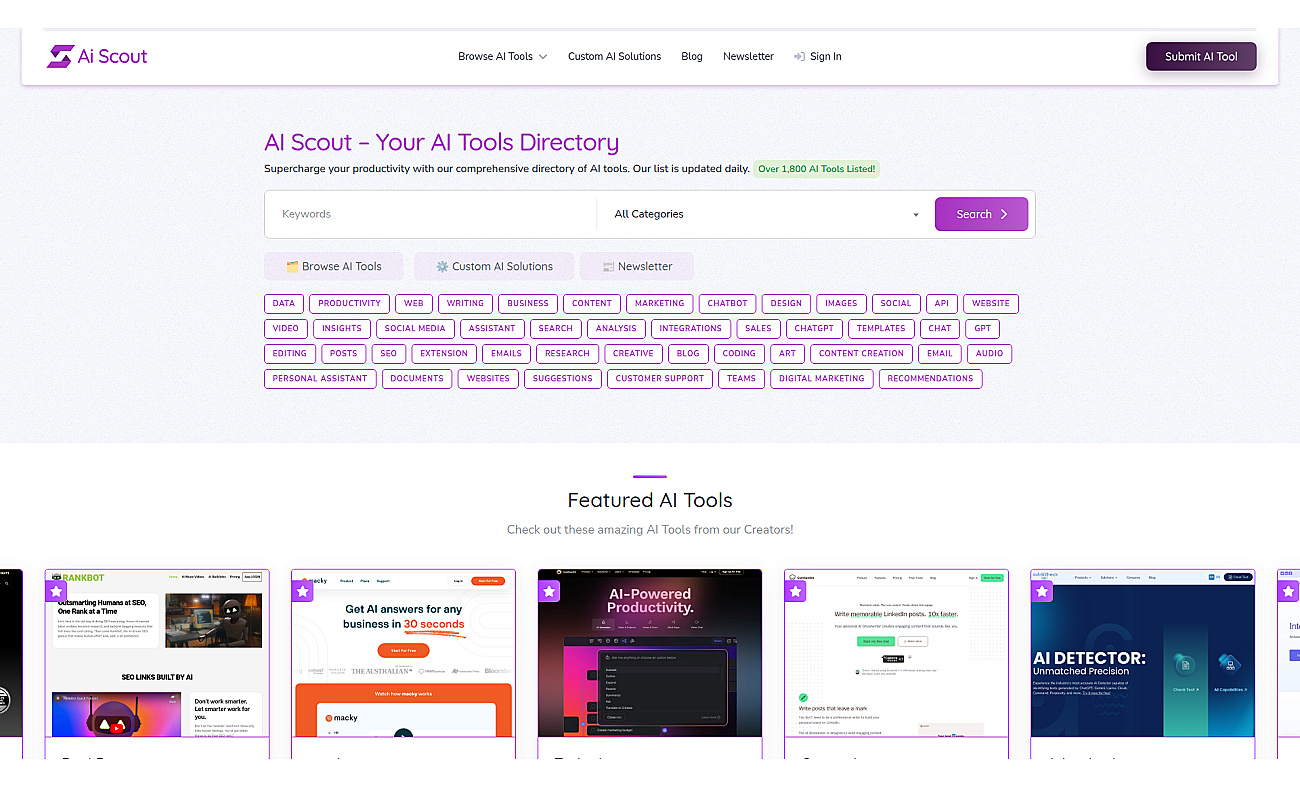The height and width of the screenshot is (788, 1300).
Task: Select the CODING tag
Action: point(739,353)
